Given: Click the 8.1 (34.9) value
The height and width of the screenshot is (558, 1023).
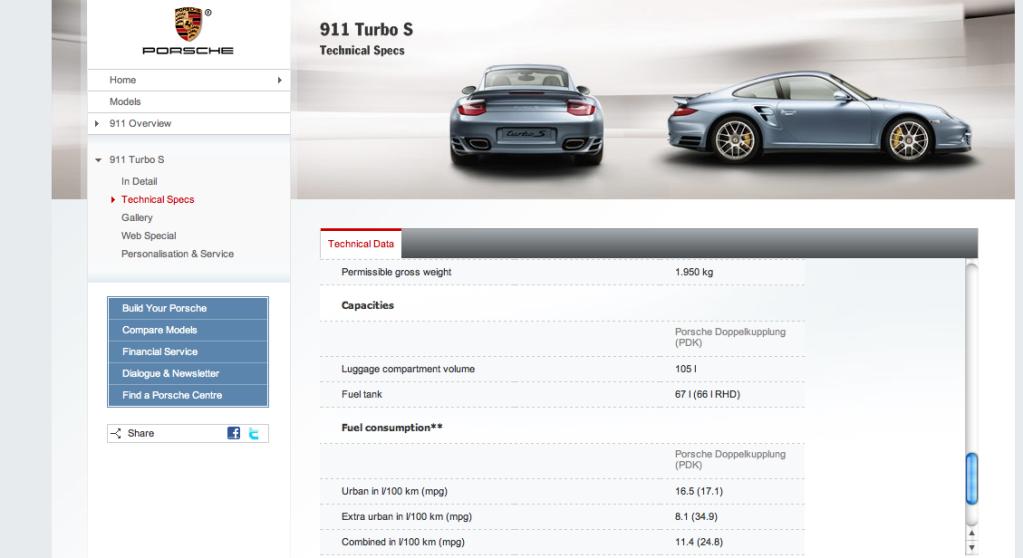Looking at the screenshot, I should 696,516.
